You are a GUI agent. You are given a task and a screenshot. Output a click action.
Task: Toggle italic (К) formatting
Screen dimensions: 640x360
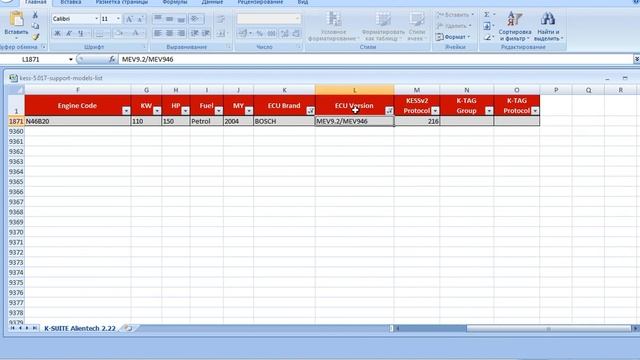click(69, 33)
